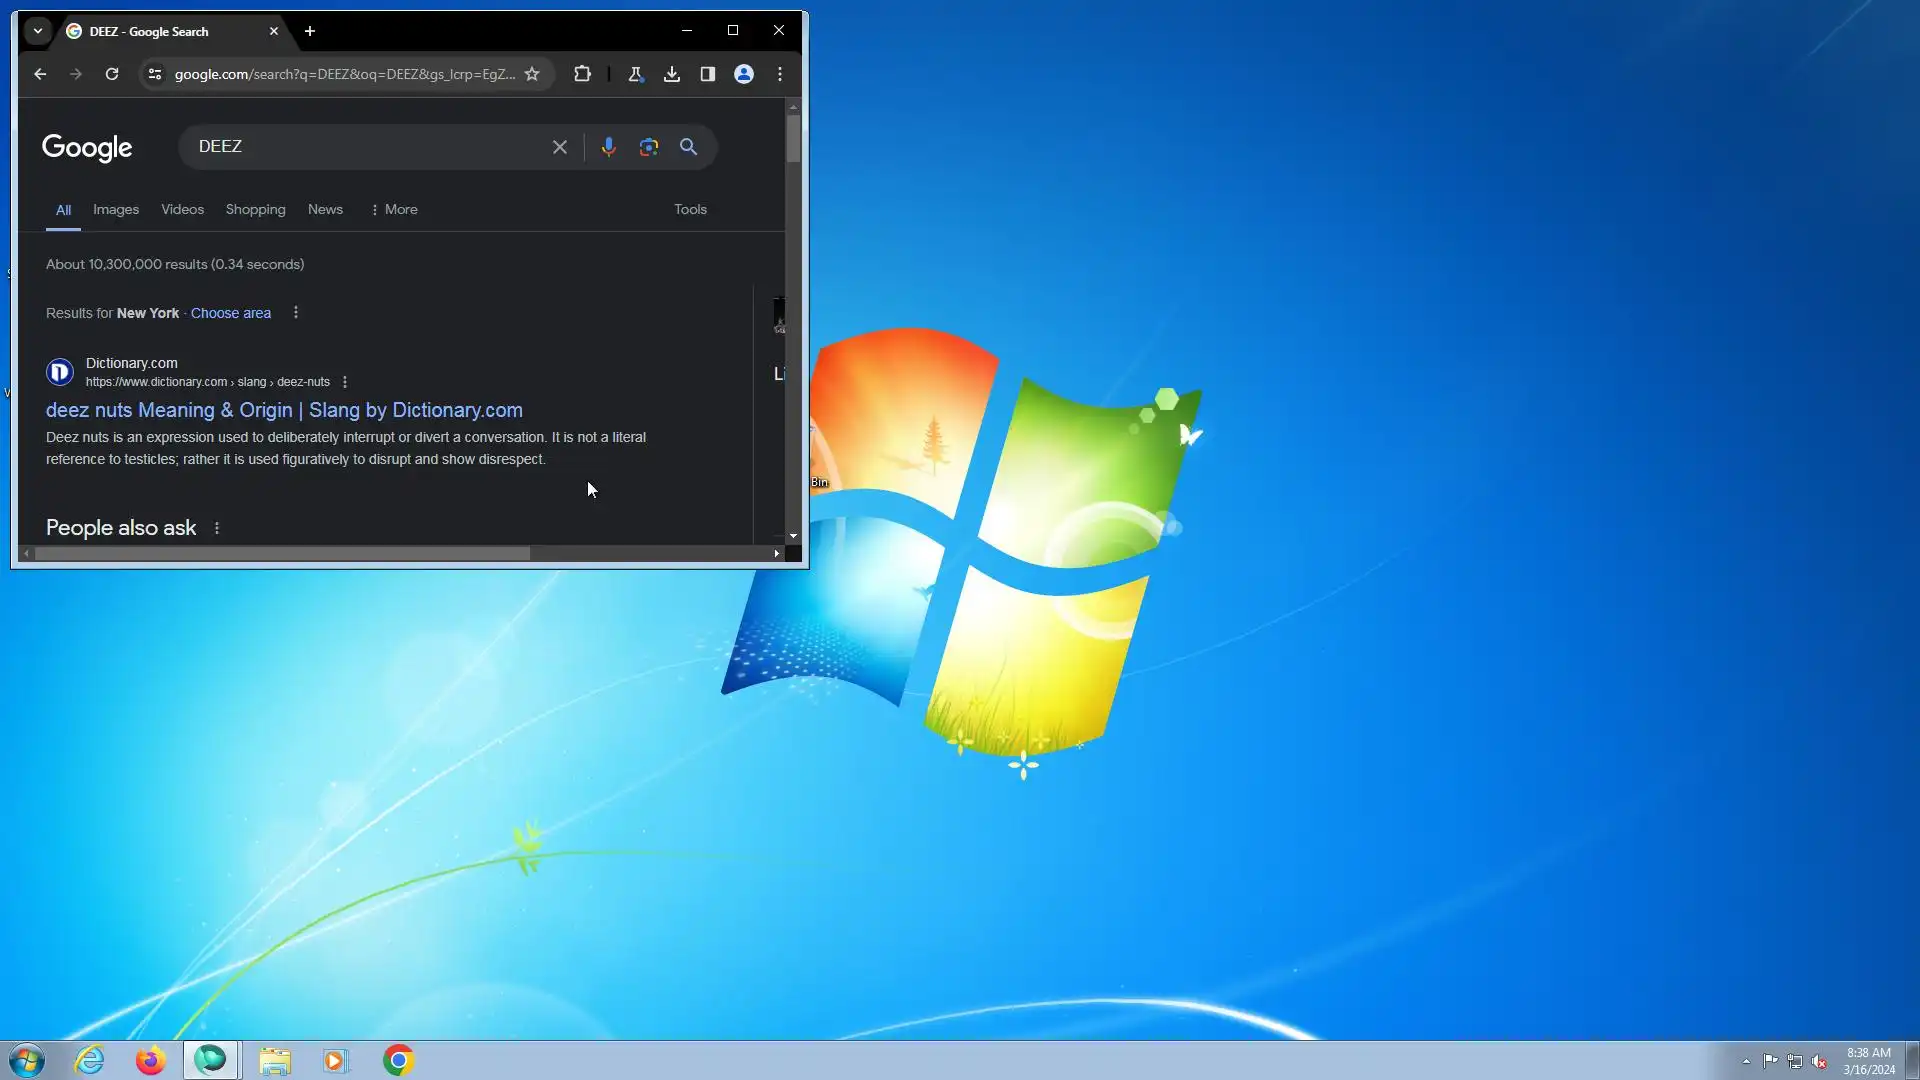The width and height of the screenshot is (1920, 1080).
Task: Click the magnifying glass search button
Action: tap(689, 147)
